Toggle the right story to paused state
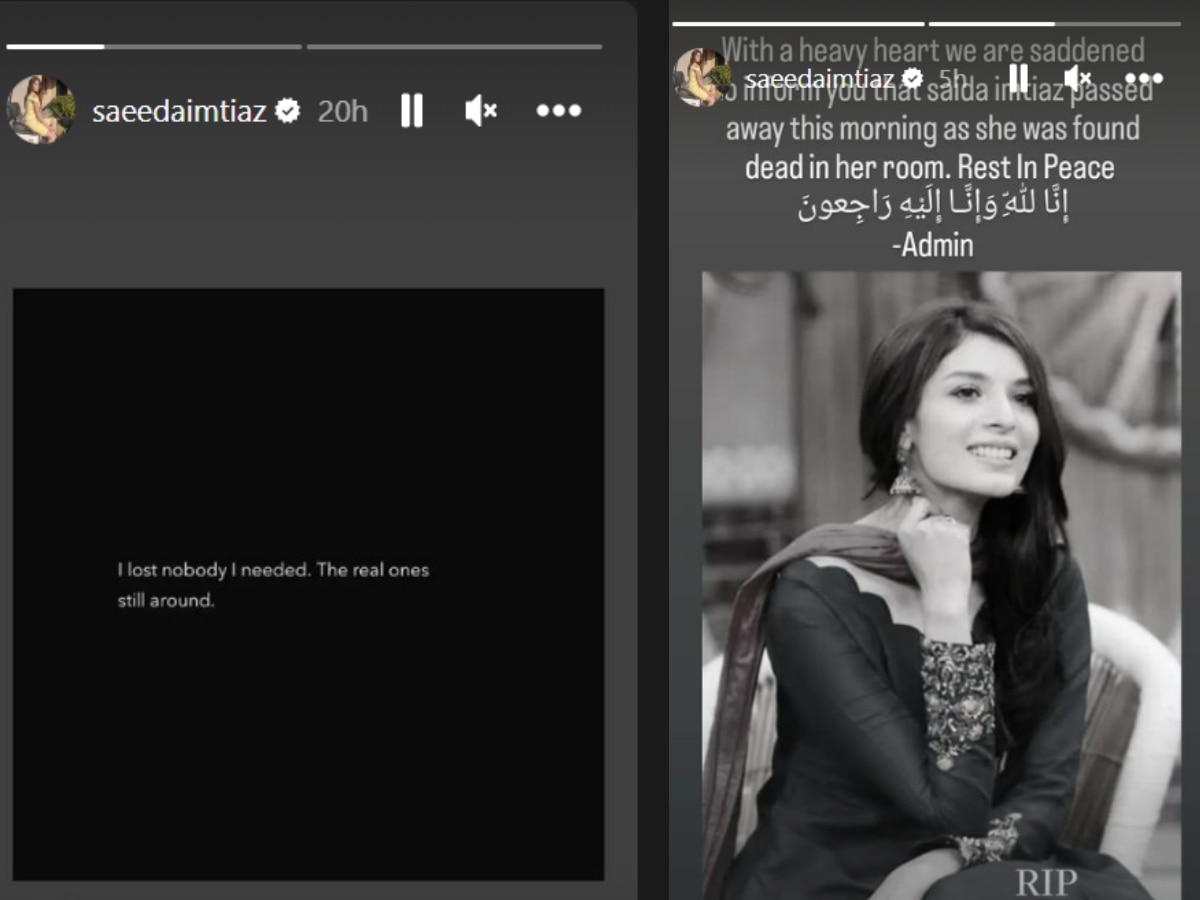Screen dimensions: 1200x900 [1017, 75]
